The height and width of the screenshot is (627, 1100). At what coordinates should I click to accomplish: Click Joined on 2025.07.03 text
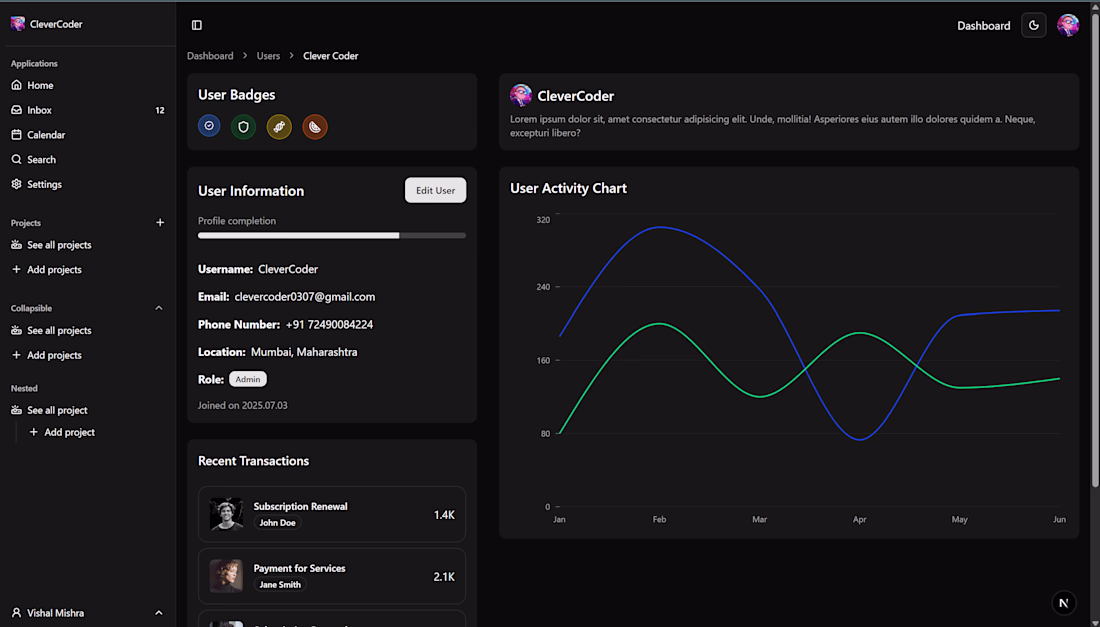243,405
